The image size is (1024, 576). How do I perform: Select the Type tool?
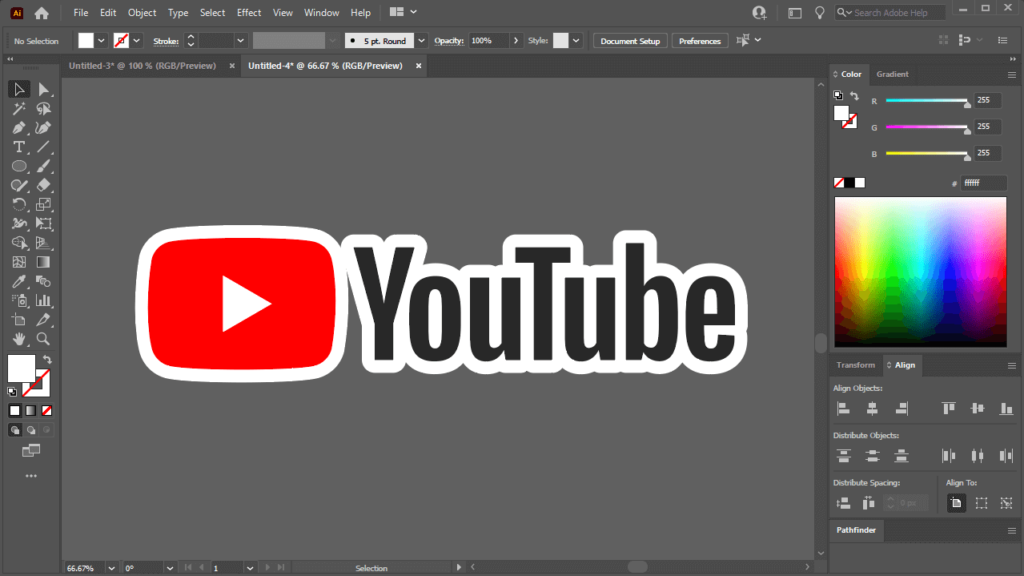tap(18, 147)
